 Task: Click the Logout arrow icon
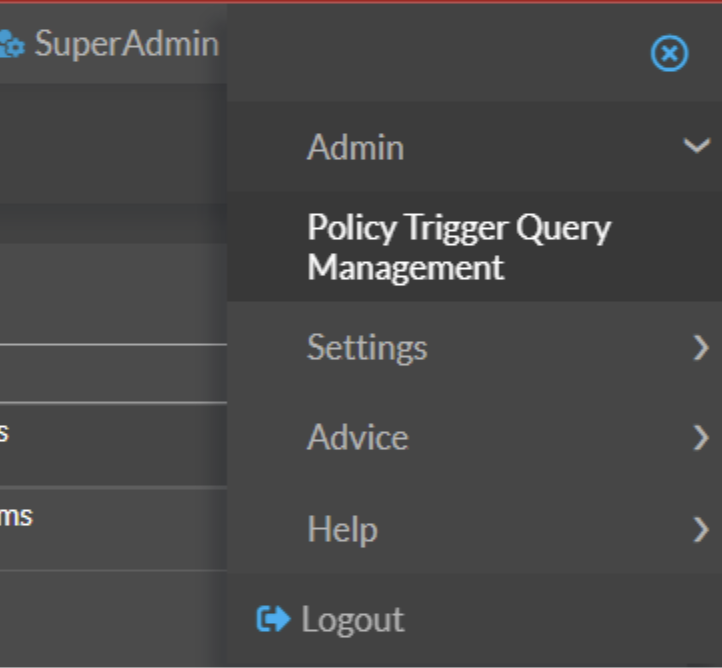click(x=272, y=620)
